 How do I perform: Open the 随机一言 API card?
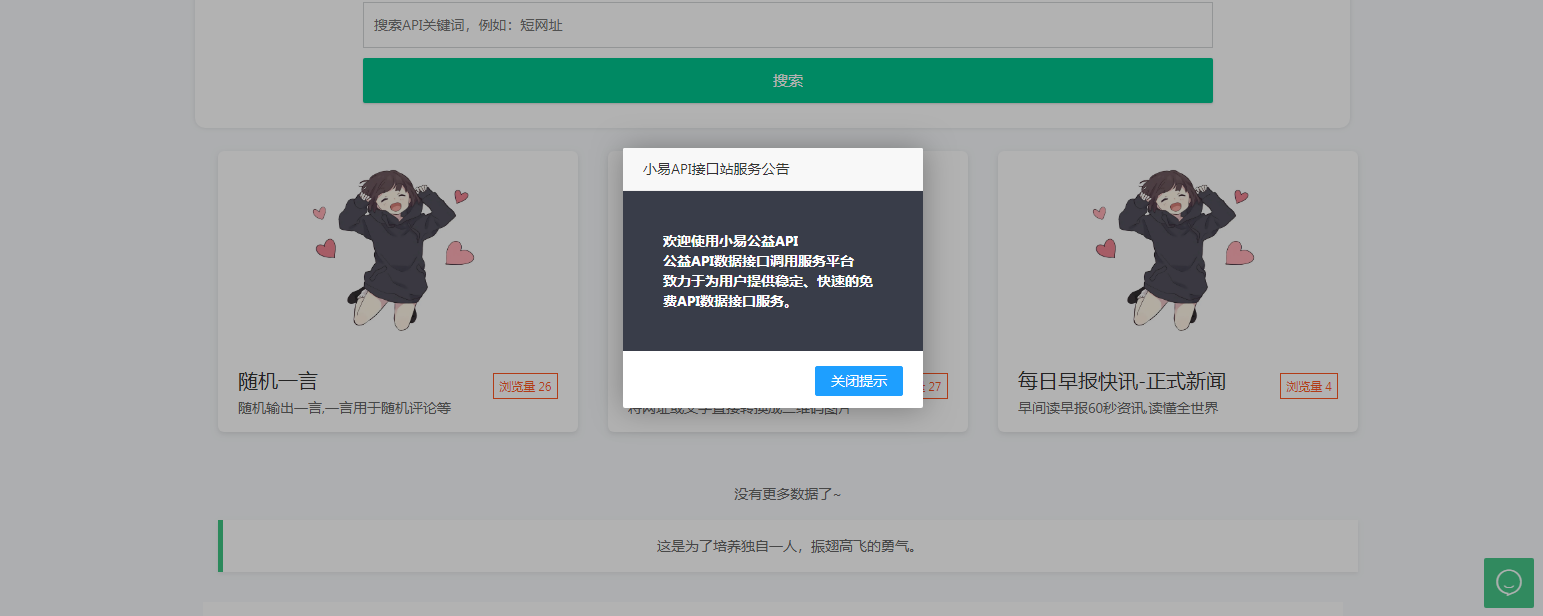click(x=397, y=290)
